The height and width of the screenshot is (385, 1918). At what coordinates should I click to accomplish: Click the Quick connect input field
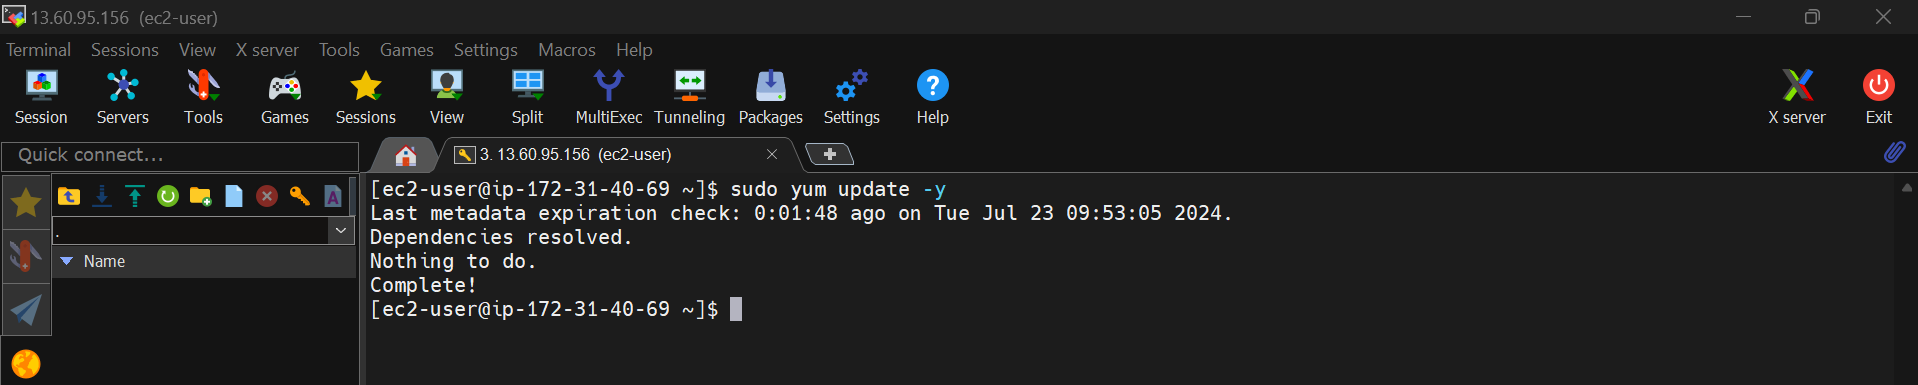click(x=180, y=155)
